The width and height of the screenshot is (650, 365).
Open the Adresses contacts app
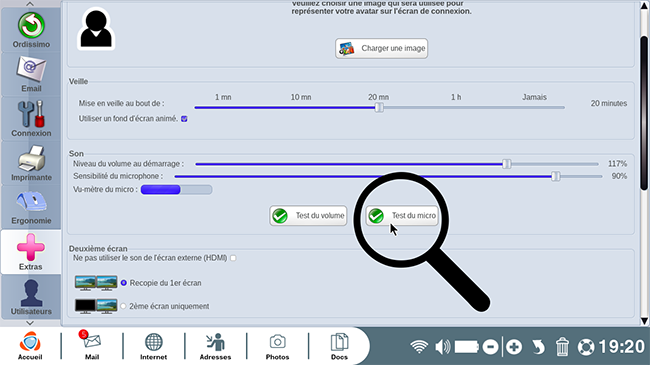click(215, 346)
